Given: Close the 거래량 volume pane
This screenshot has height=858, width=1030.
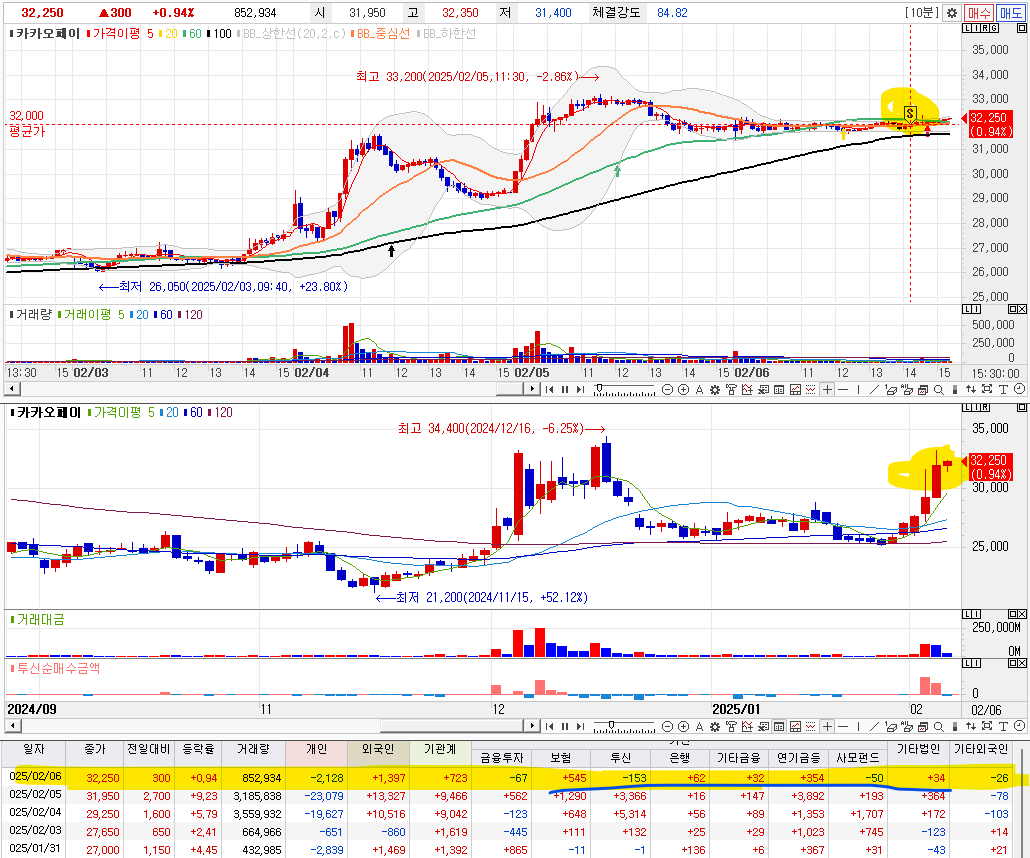Looking at the screenshot, I should point(1021,309).
